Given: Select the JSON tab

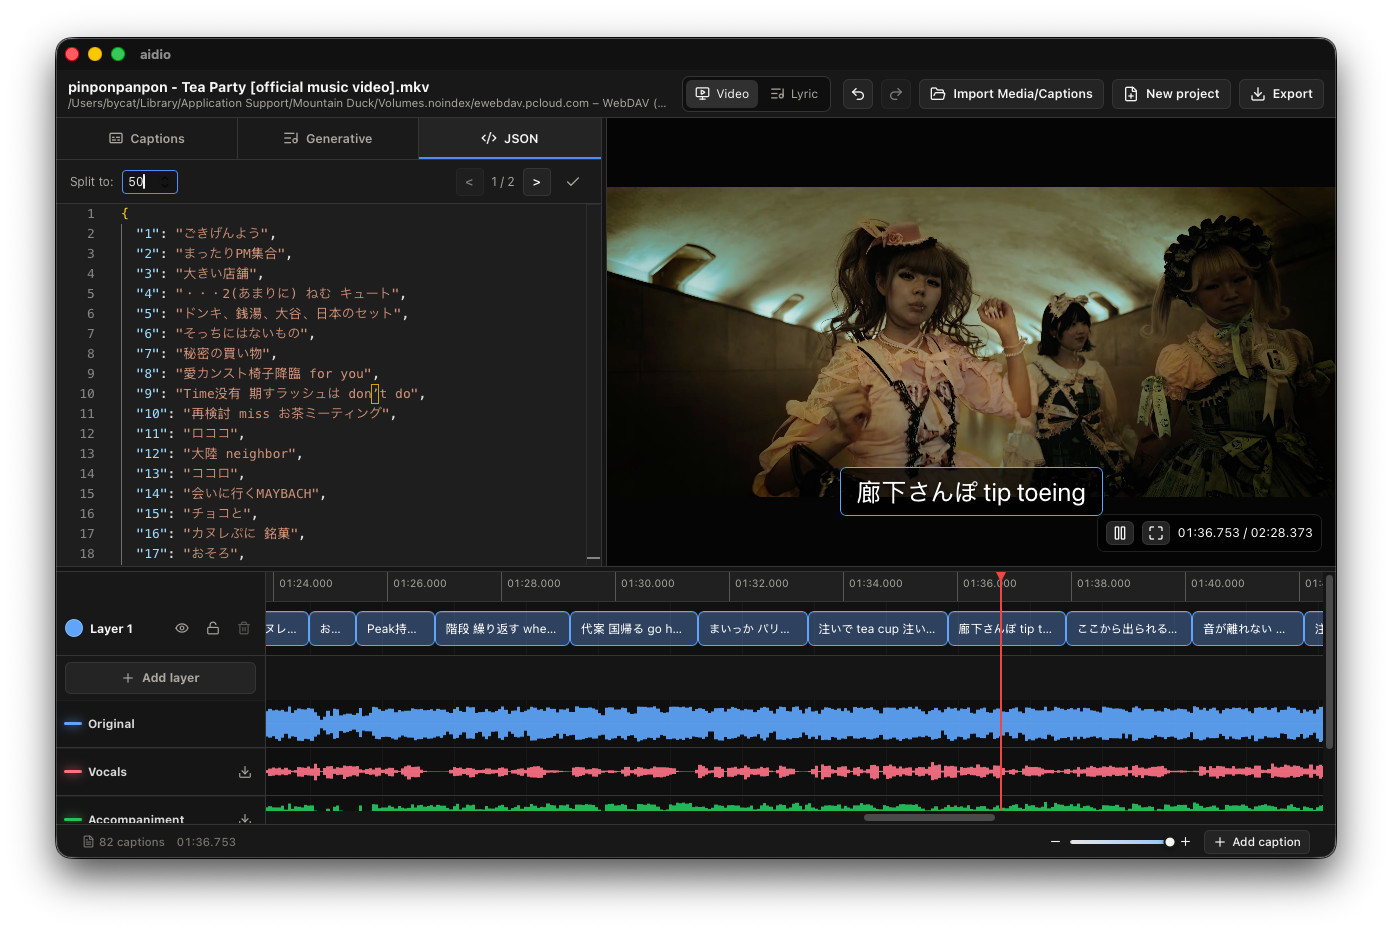Looking at the screenshot, I should (510, 139).
